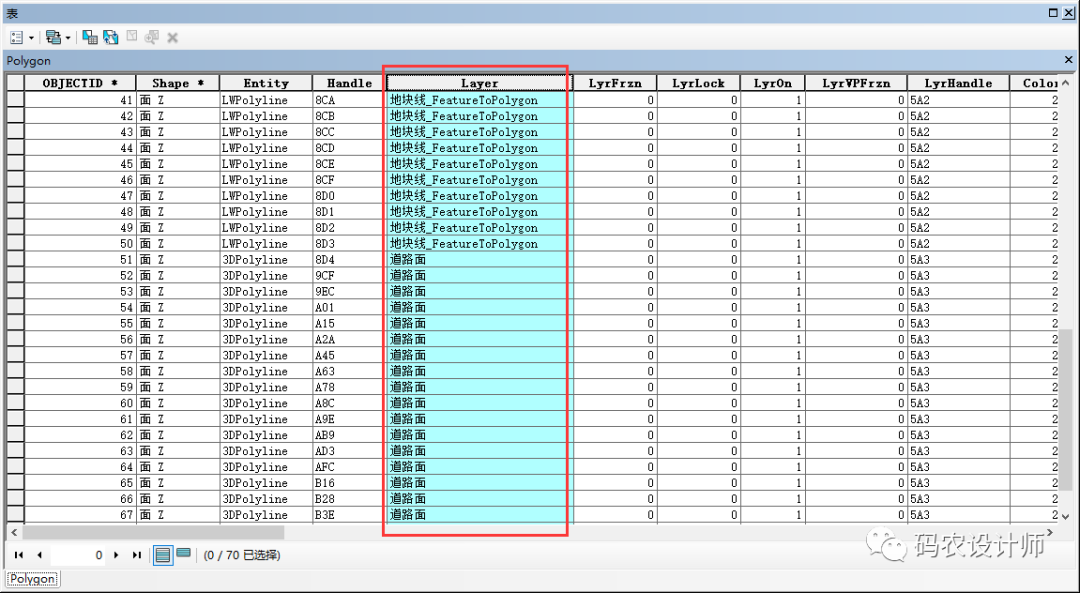Jump to the last record
This screenshot has width=1080, height=593.
tap(136, 555)
